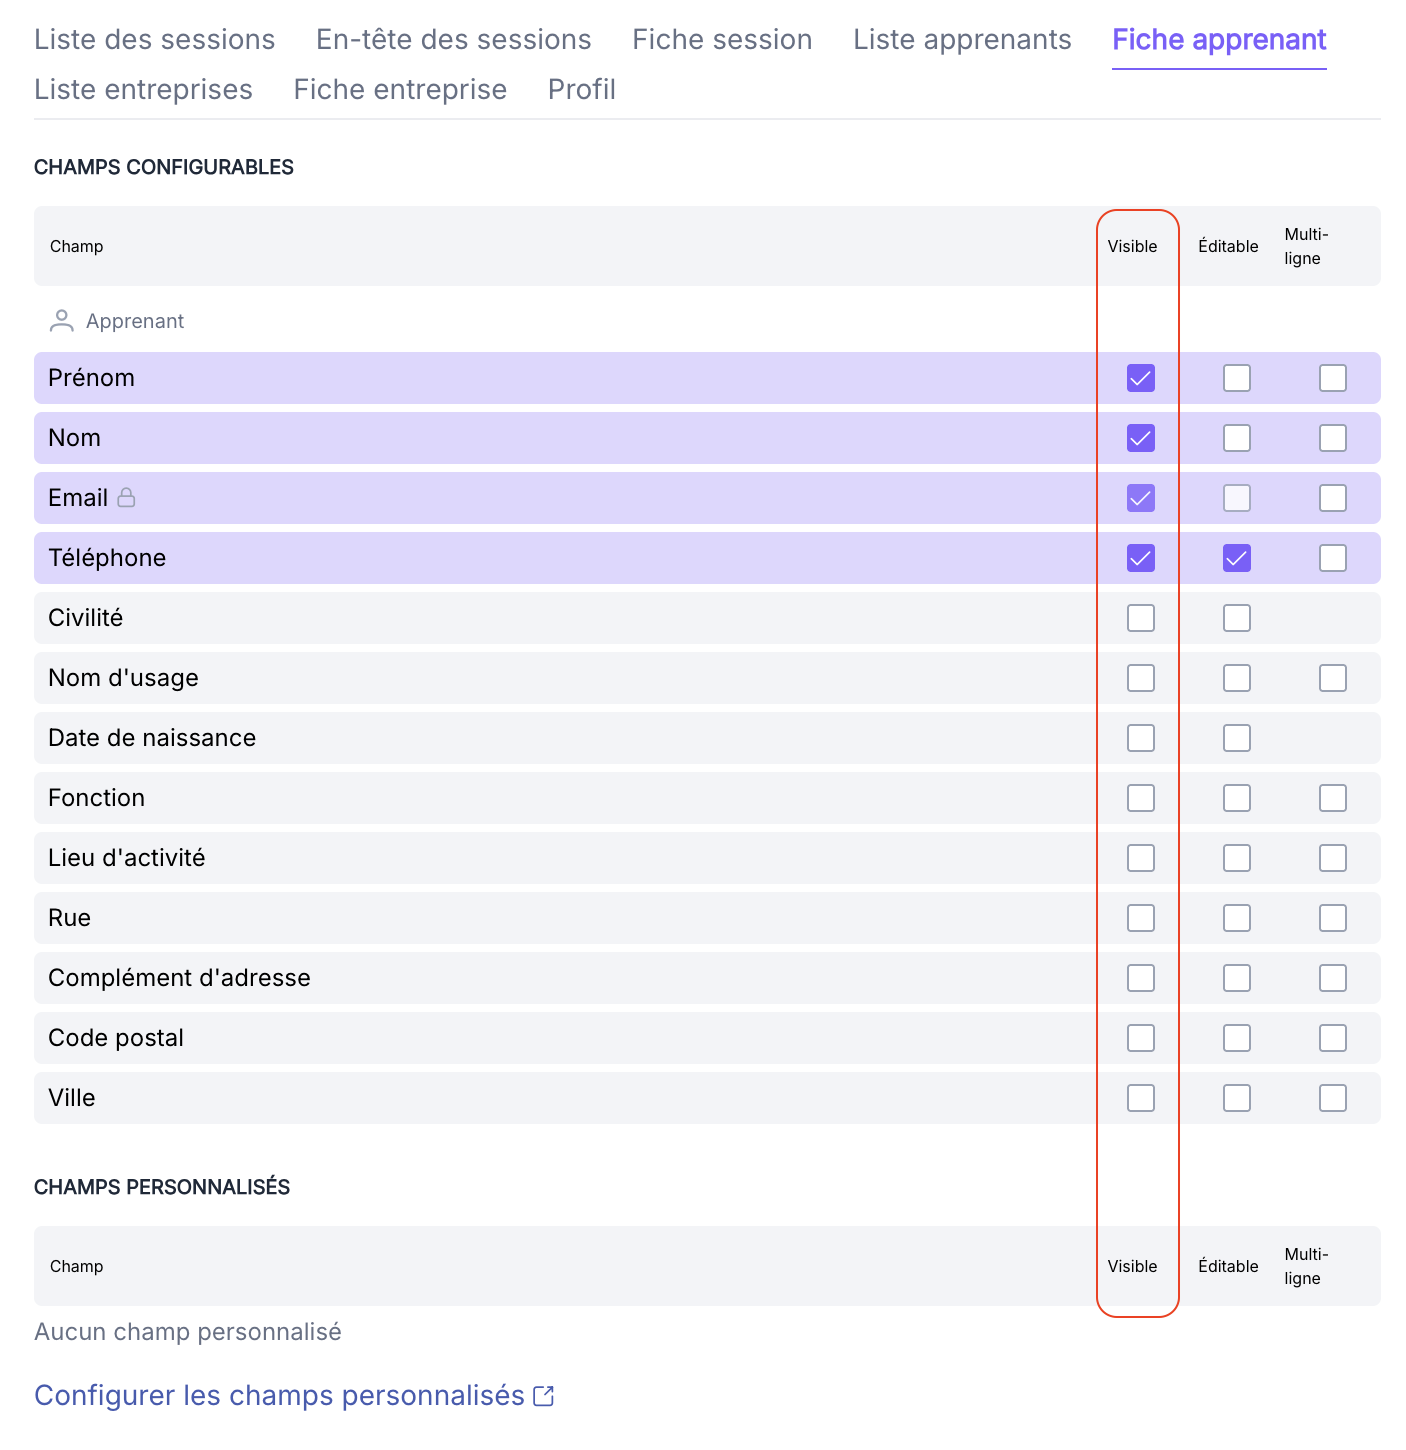Click the Rue row label

69,918
